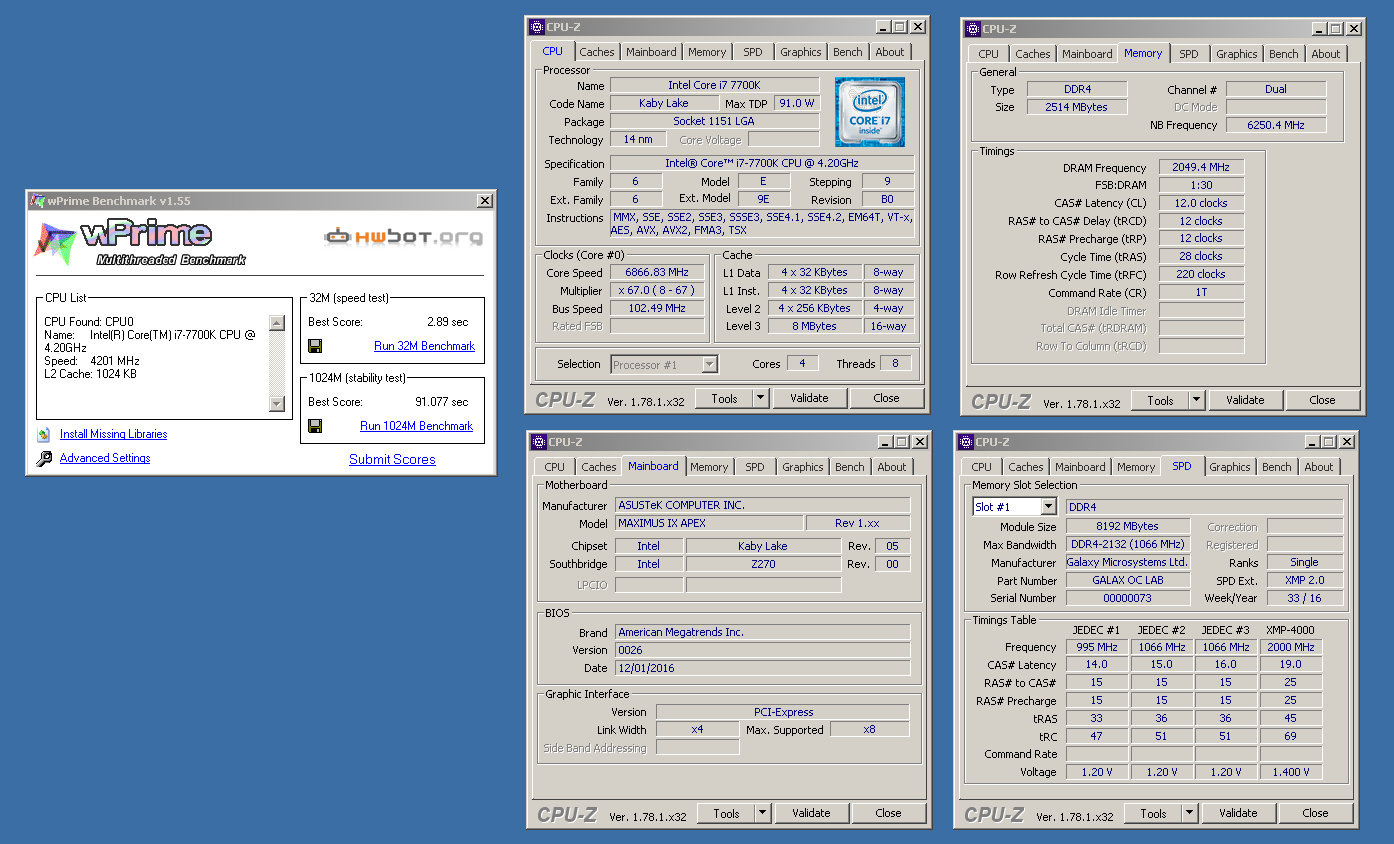This screenshot has height=844, width=1394.
Task: Click Close button in CPU-Z Memory window
Action: pos(1322,400)
